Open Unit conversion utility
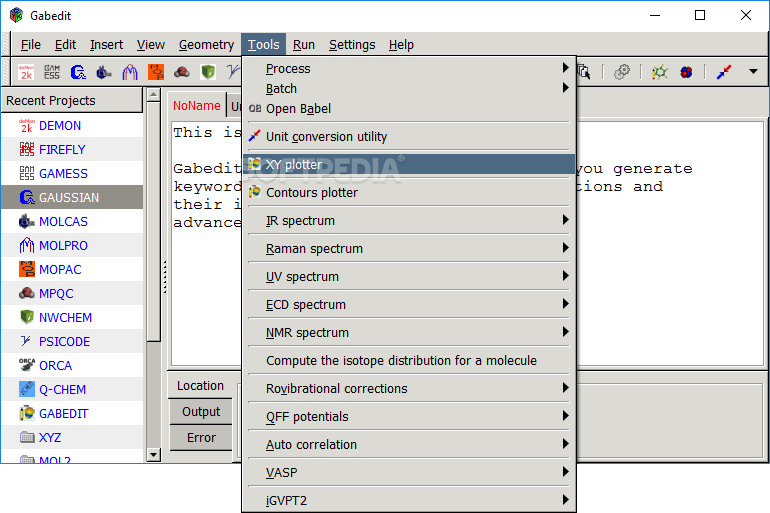The image size is (770, 513). [x=409, y=136]
